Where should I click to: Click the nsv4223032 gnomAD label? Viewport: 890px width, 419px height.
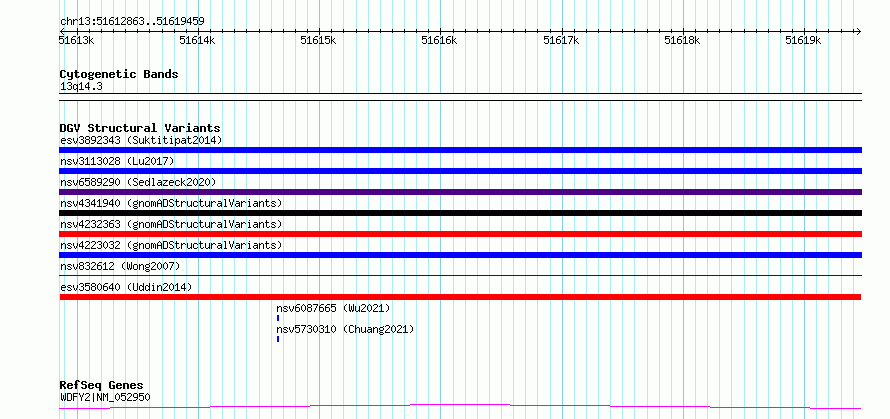point(171,245)
